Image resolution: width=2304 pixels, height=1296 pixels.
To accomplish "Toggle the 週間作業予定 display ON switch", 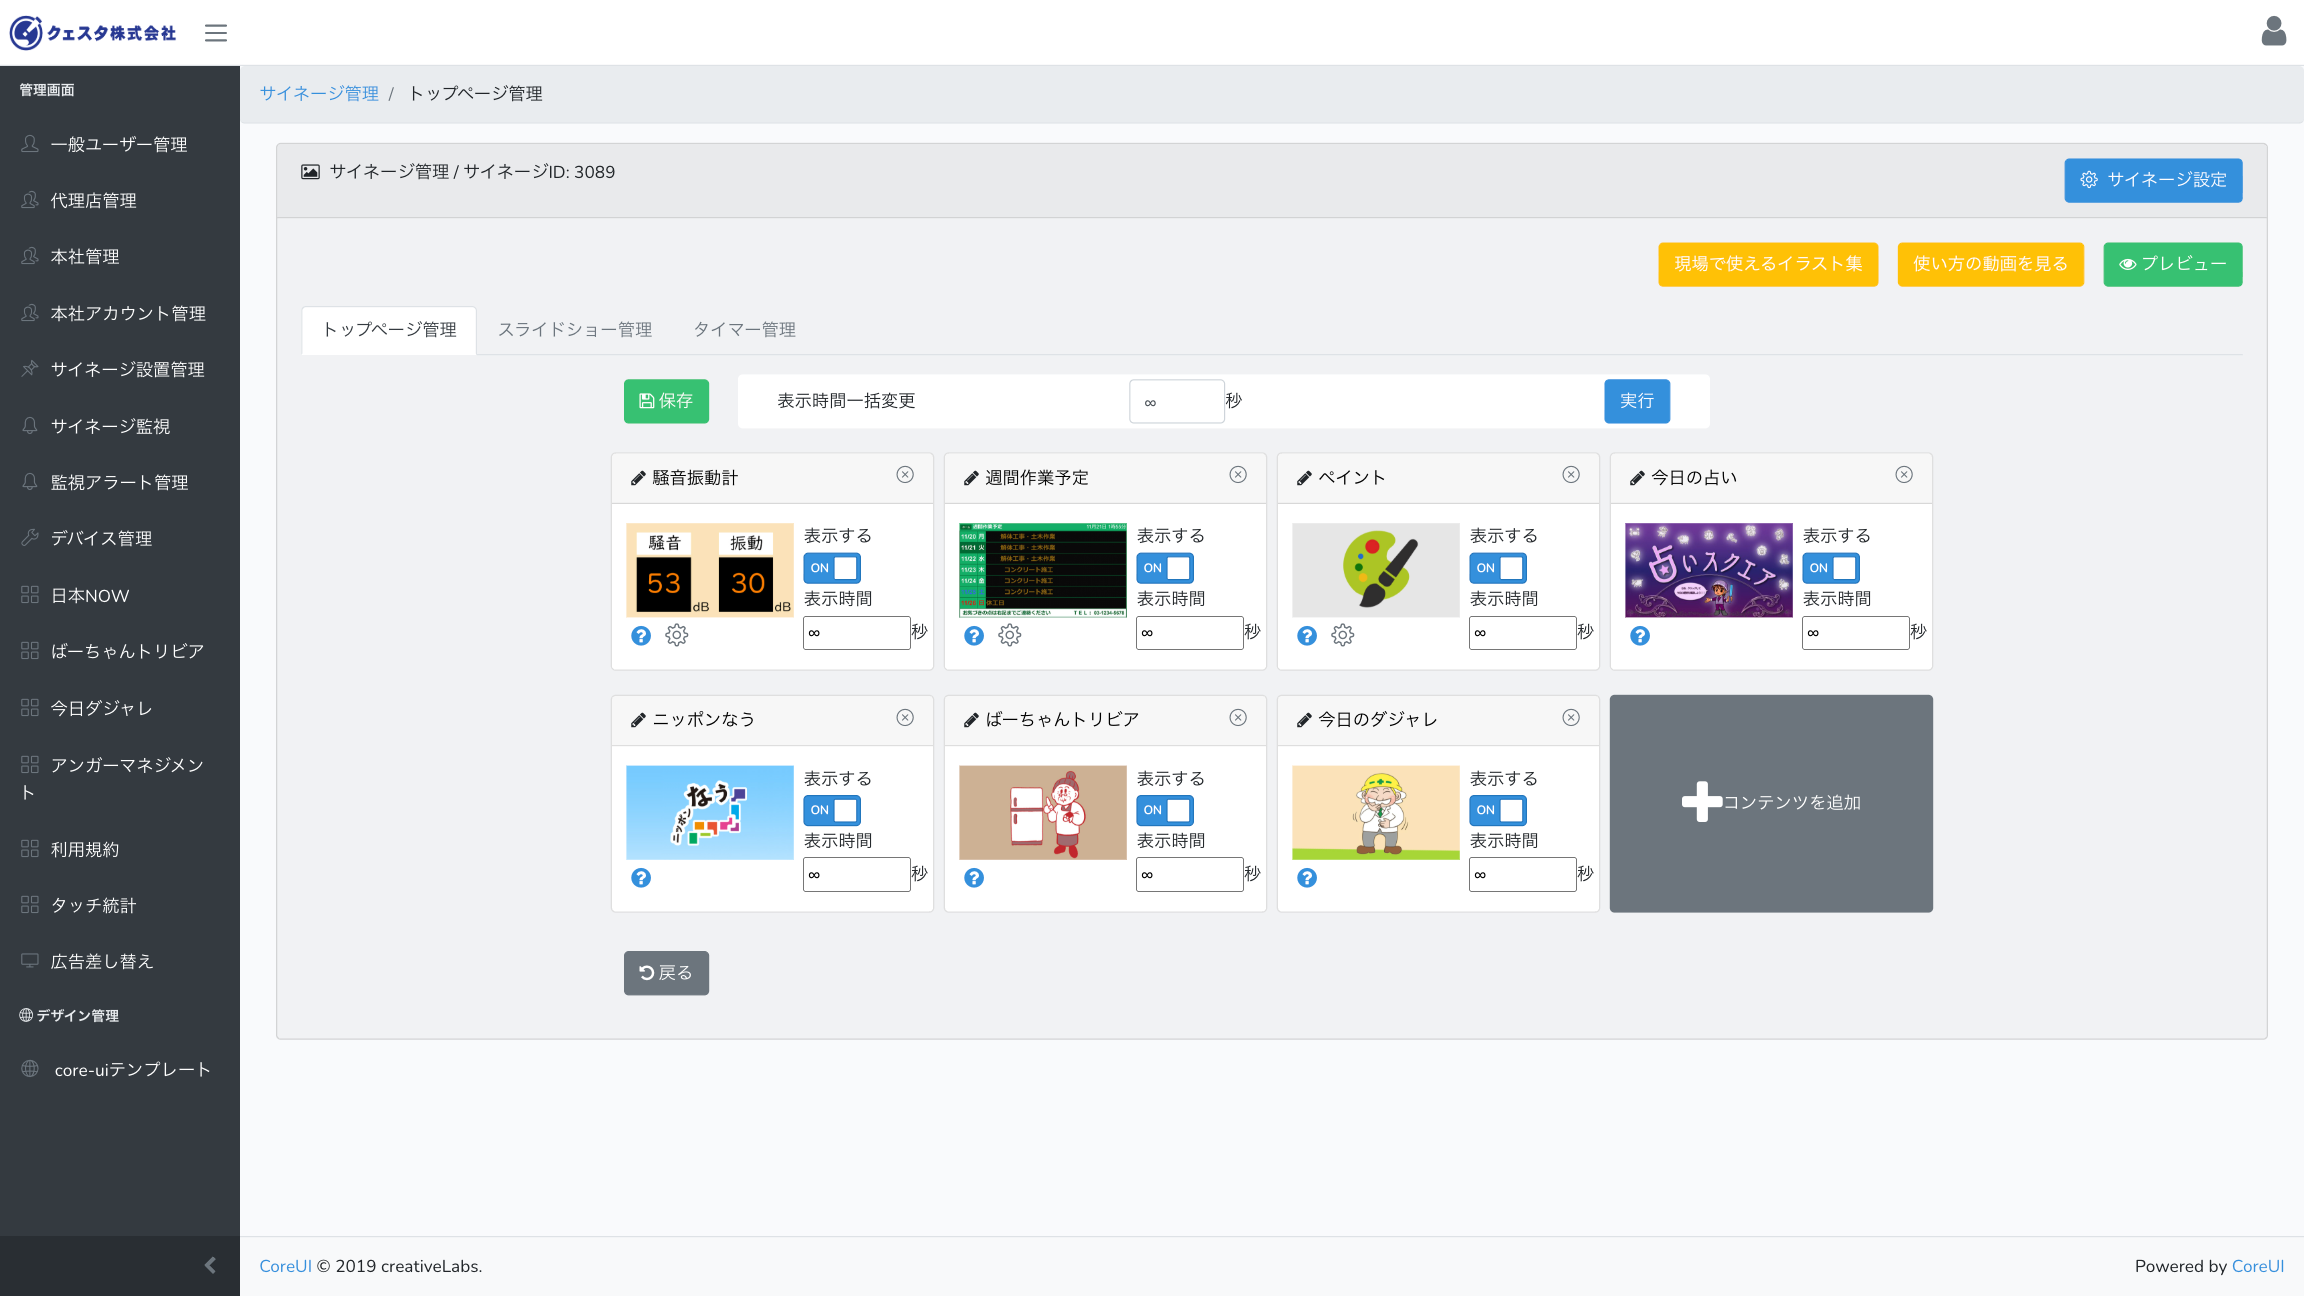I will coord(1165,568).
